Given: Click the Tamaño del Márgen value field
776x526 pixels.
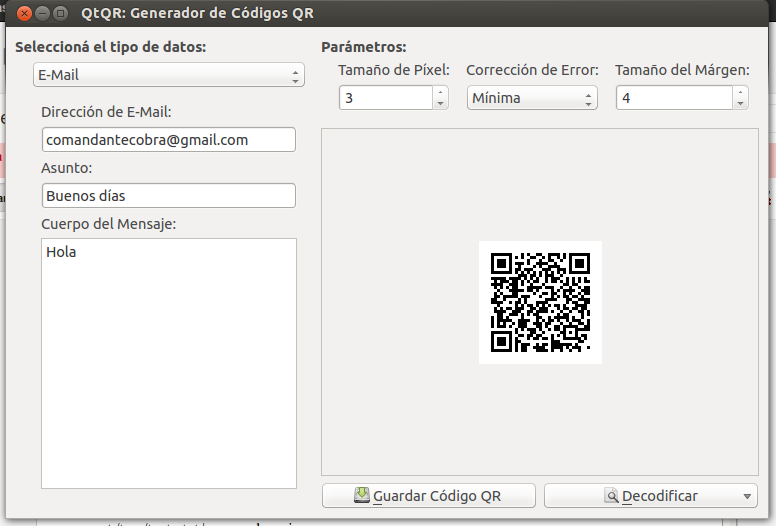Looking at the screenshot, I should (x=674, y=98).
